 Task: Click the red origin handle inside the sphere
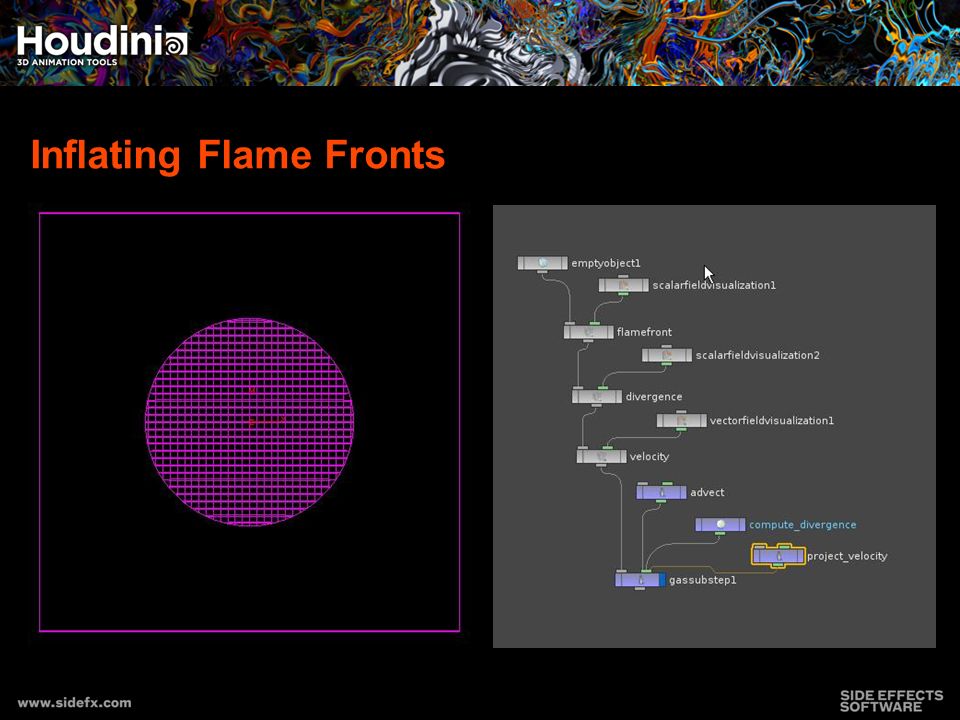(252, 421)
